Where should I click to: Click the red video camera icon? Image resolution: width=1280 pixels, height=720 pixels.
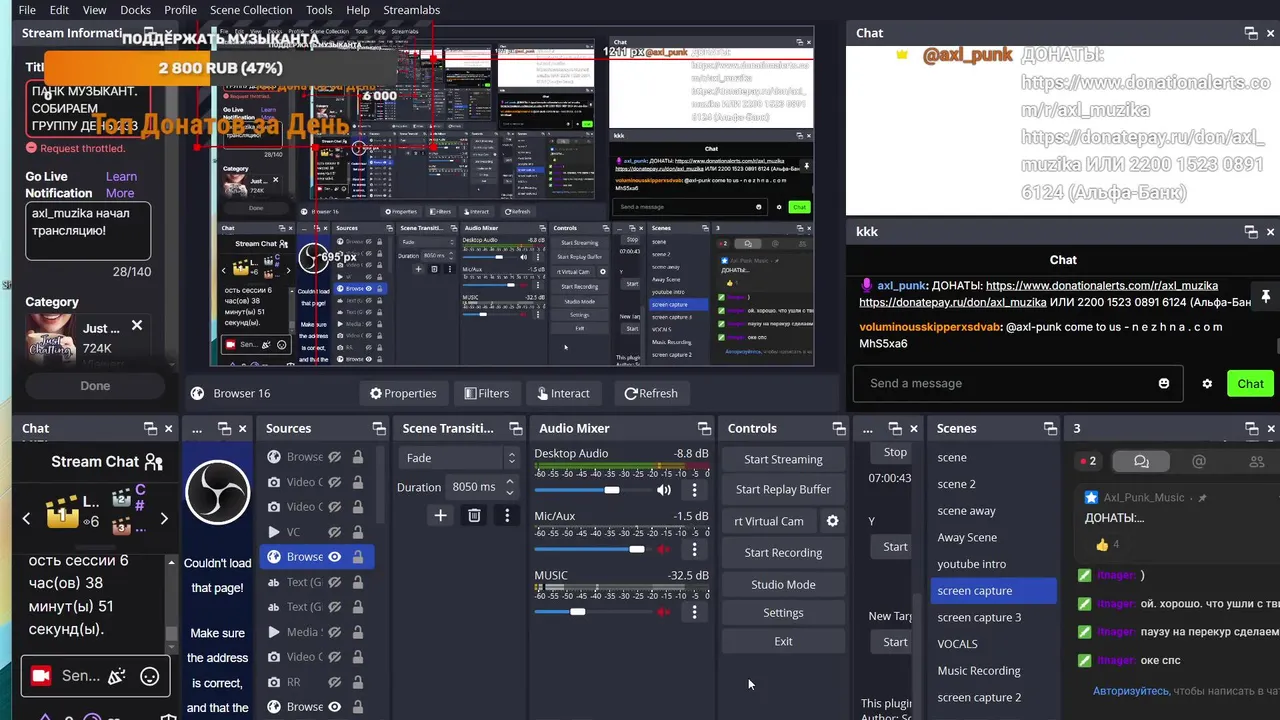click(41, 676)
